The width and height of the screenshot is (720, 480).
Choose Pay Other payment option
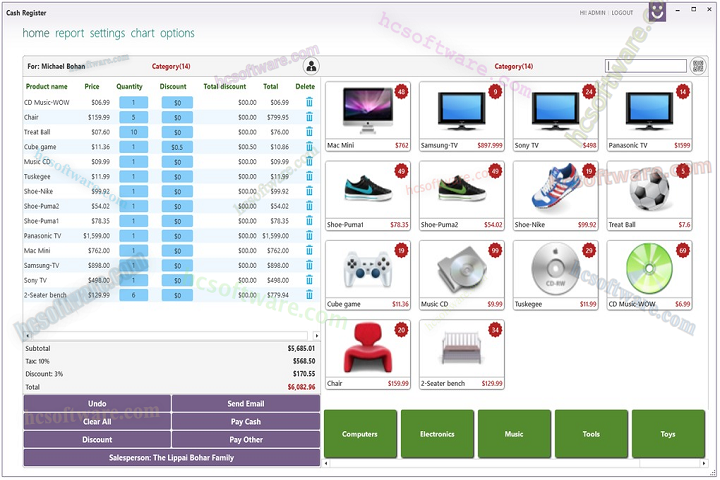[246, 440]
